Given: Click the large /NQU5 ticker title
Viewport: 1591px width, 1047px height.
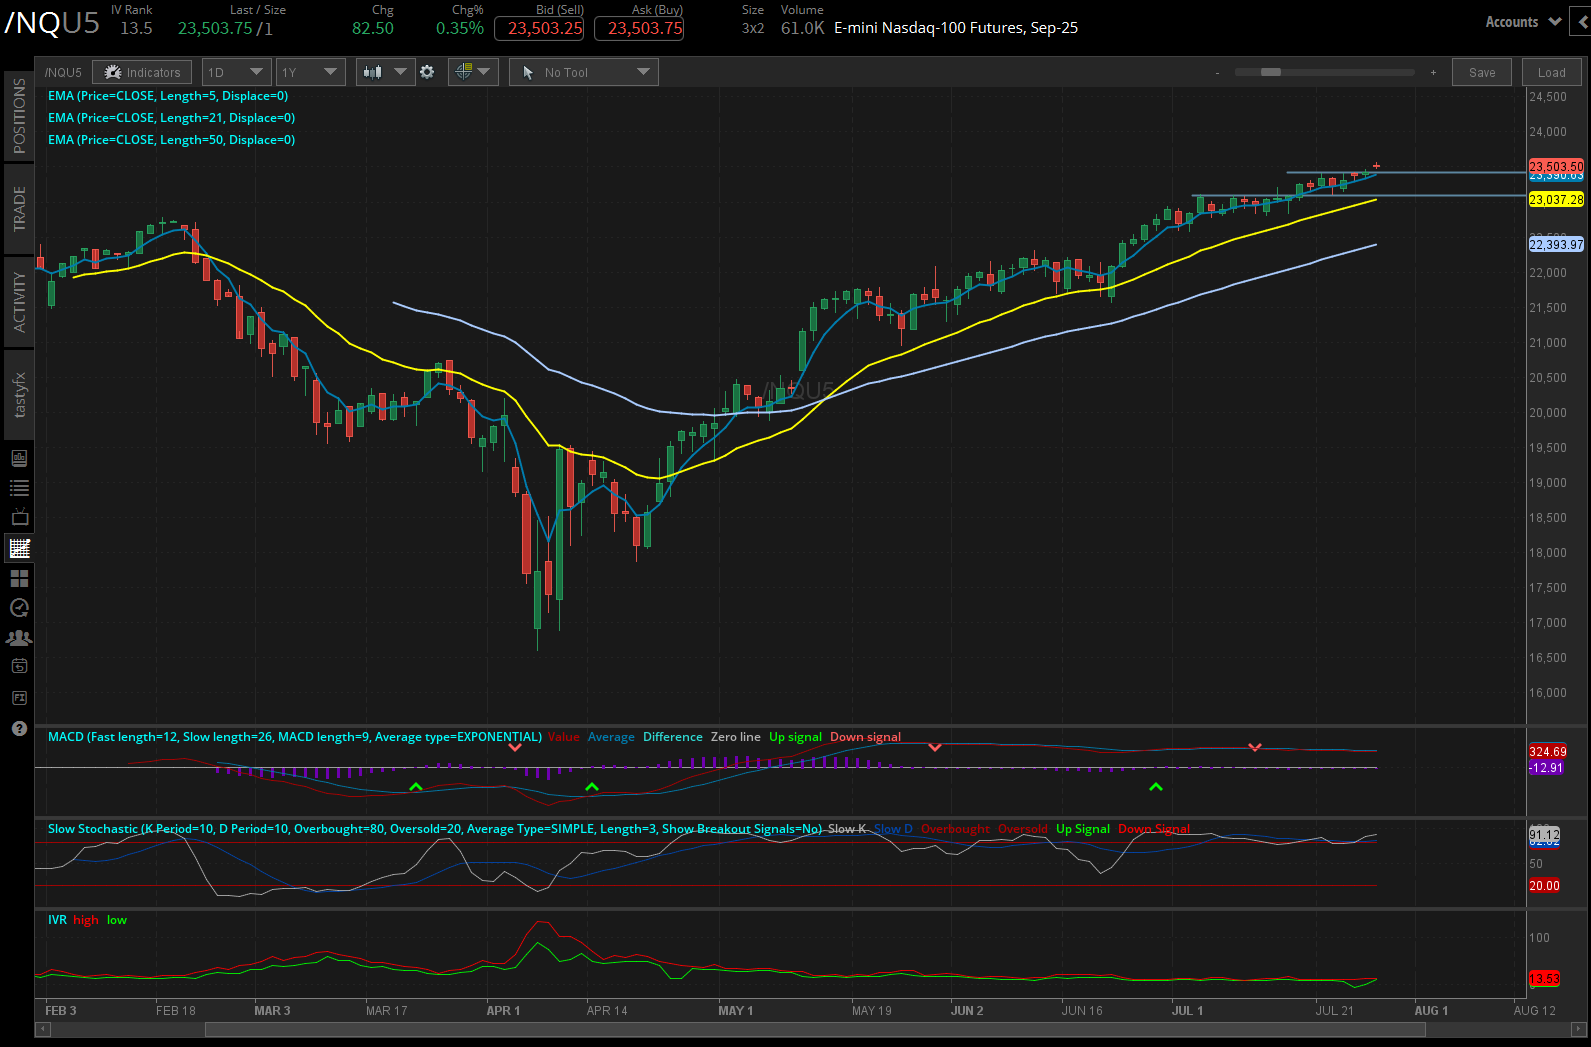Looking at the screenshot, I should click(x=52, y=23).
